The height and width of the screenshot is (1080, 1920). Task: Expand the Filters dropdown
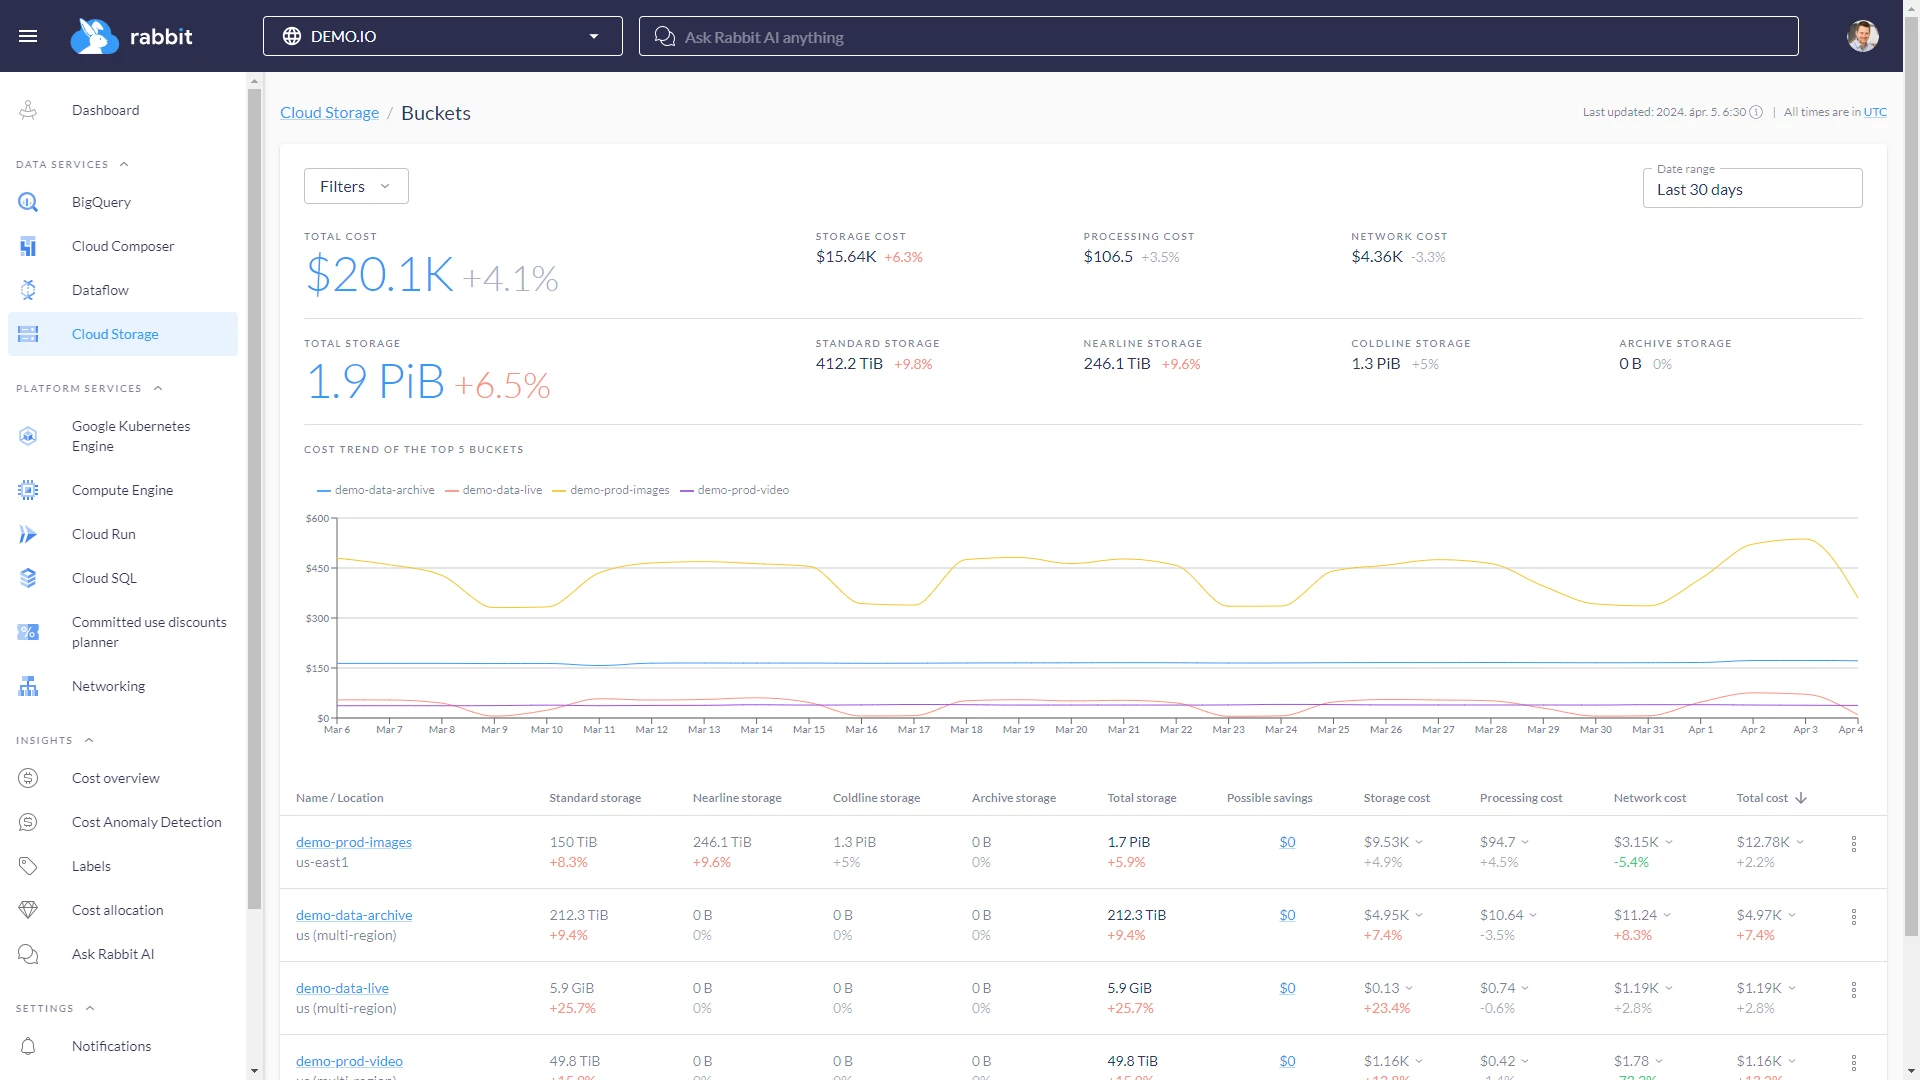(356, 186)
